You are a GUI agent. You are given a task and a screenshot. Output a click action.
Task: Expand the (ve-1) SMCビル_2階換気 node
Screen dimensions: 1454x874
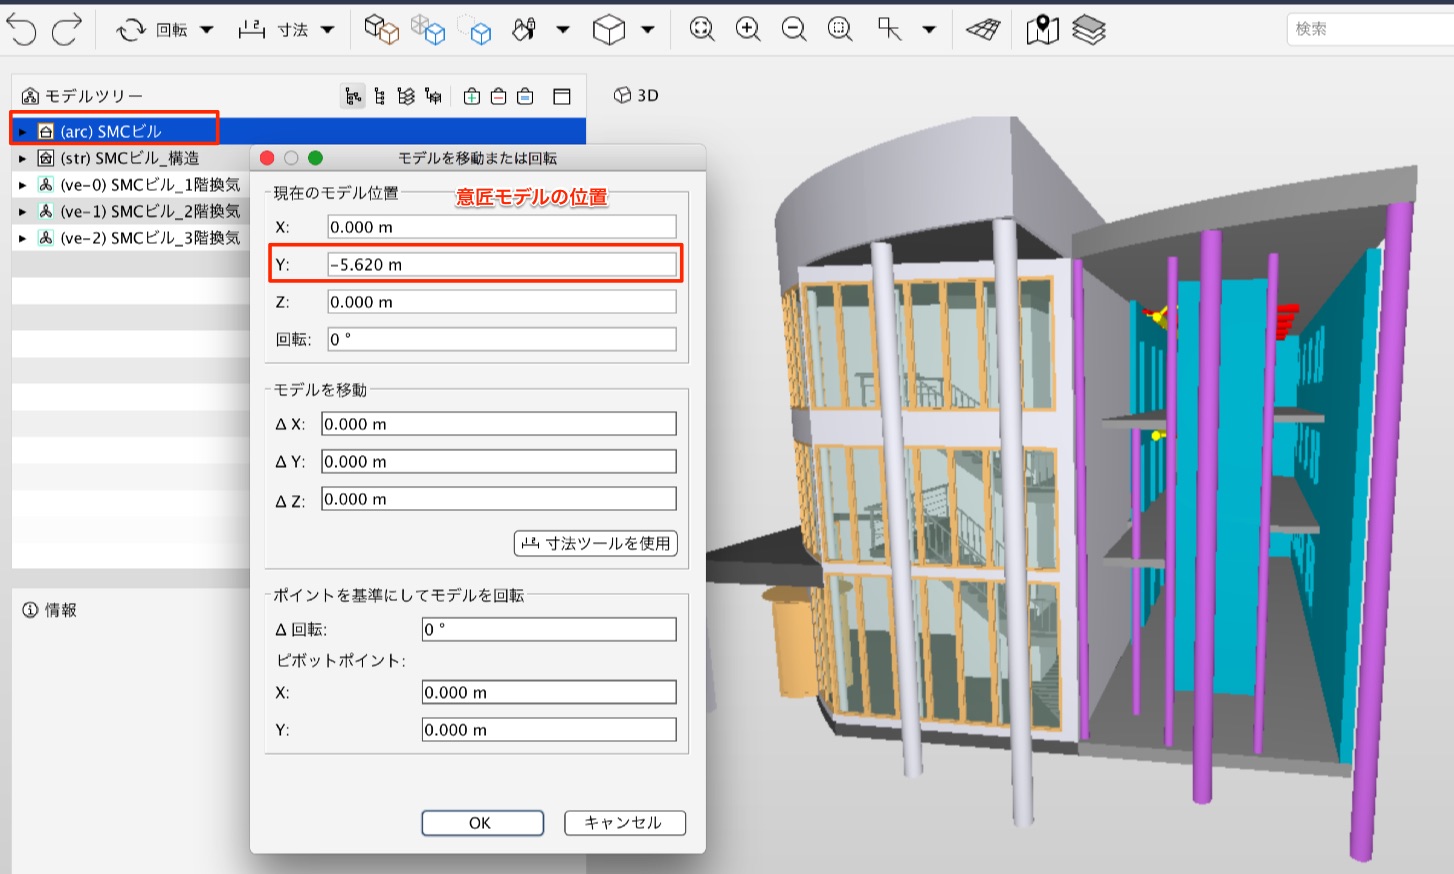pyautogui.click(x=22, y=211)
